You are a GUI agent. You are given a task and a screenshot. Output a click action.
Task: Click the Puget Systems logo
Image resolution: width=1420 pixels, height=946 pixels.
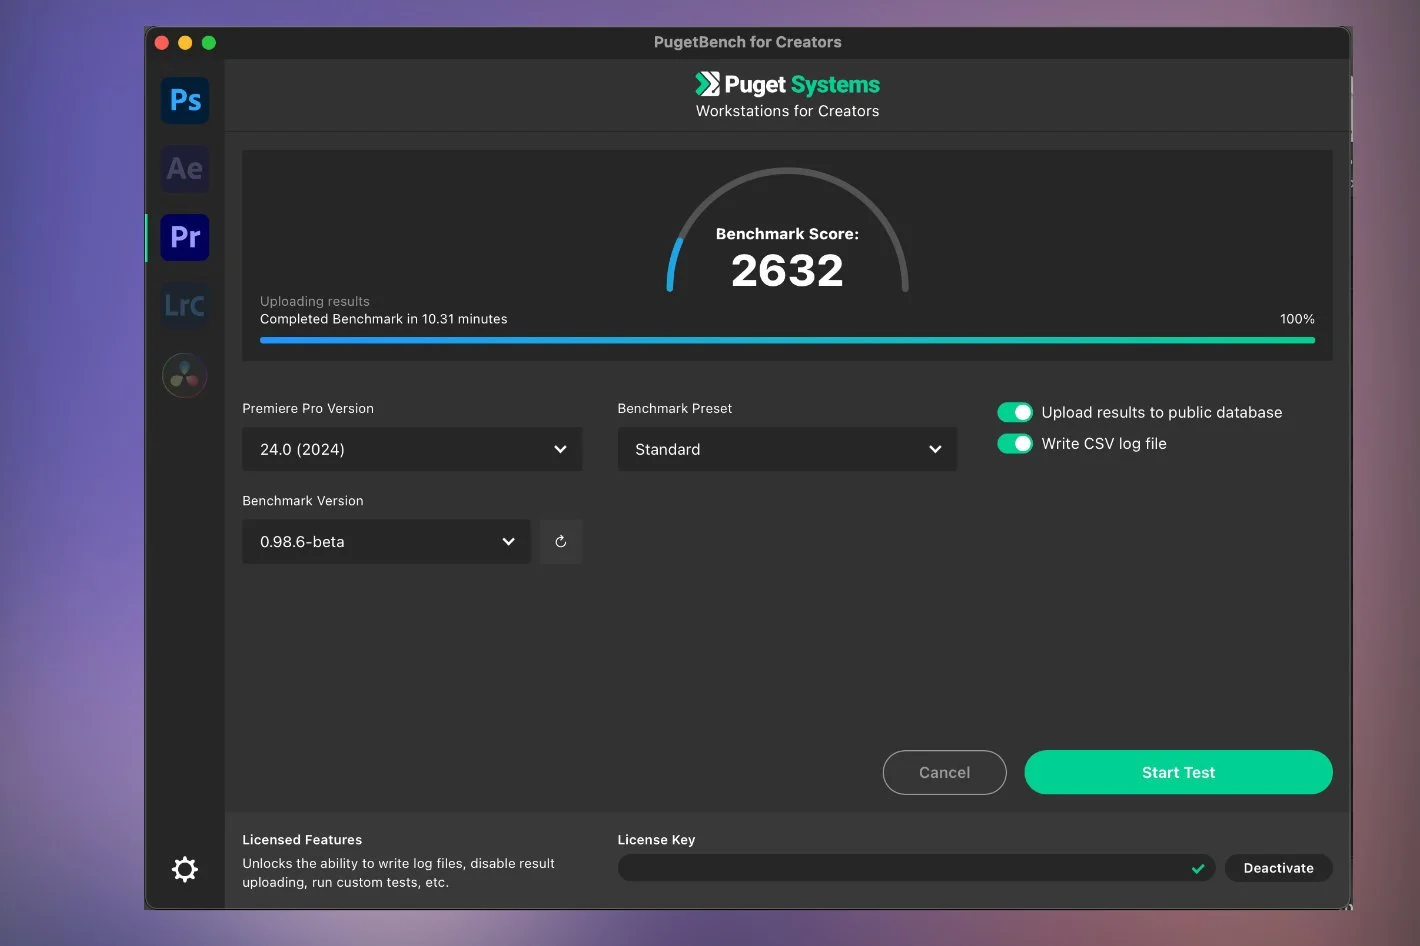coord(787,84)
